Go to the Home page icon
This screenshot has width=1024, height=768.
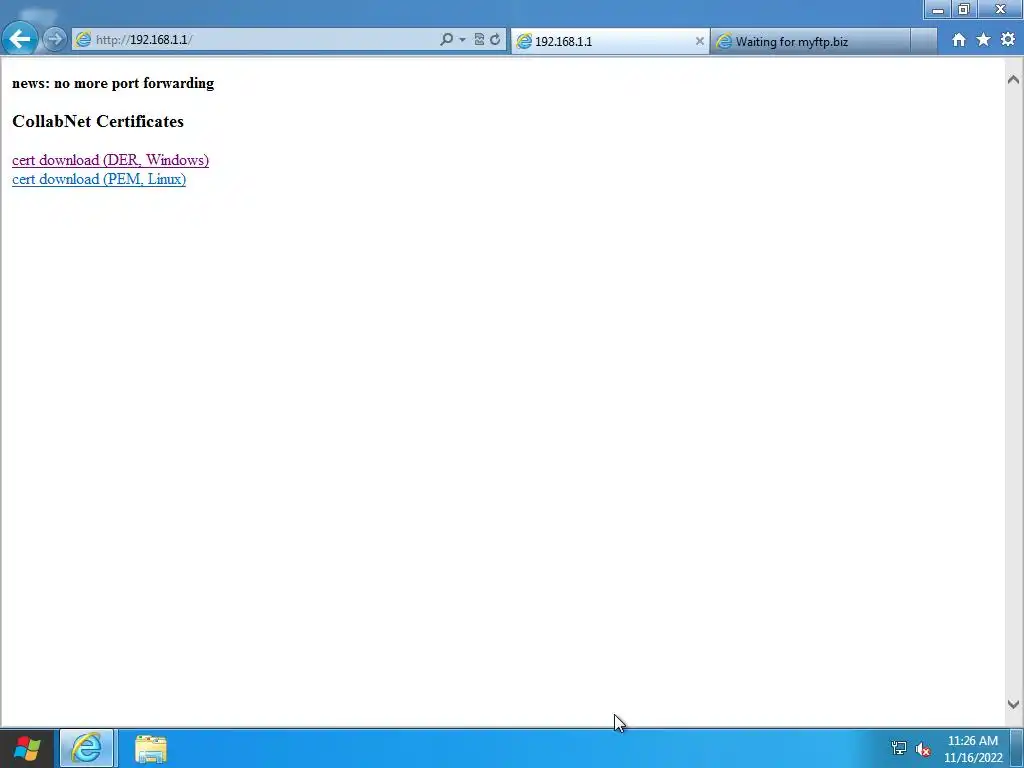coord(958,40)
